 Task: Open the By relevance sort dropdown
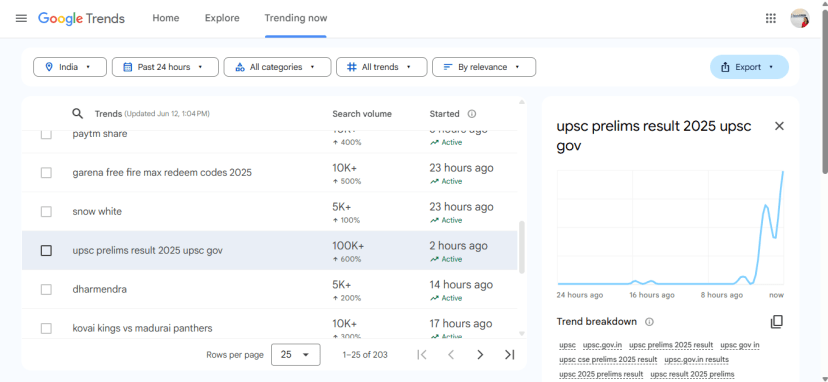[x=484, y=67]
